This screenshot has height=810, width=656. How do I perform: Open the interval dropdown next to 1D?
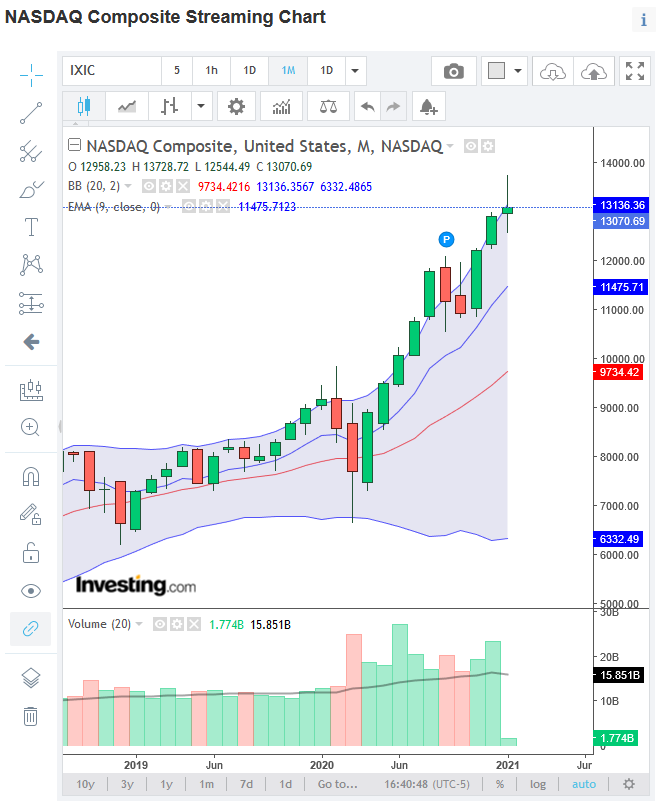[x=354, y=71]
